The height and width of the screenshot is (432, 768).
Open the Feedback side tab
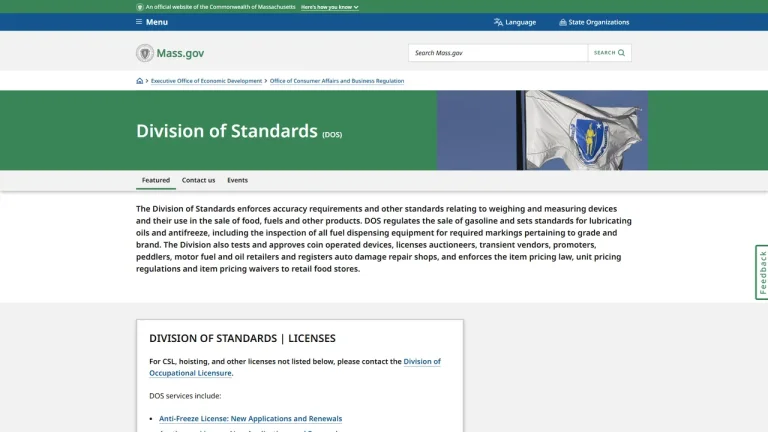coord(762,272)
